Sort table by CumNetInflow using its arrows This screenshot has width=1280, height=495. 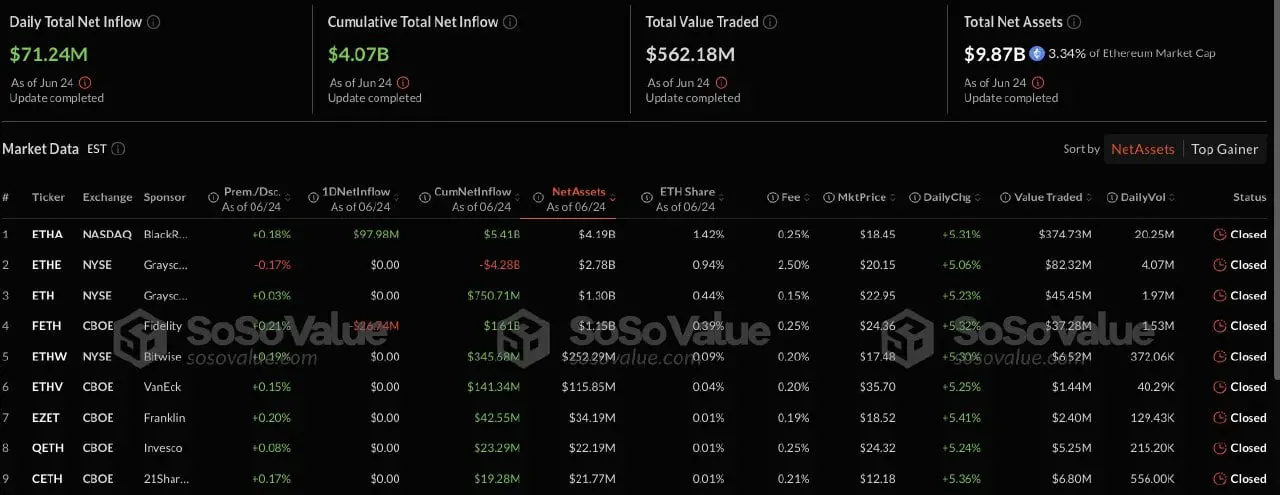pos(517,198)
